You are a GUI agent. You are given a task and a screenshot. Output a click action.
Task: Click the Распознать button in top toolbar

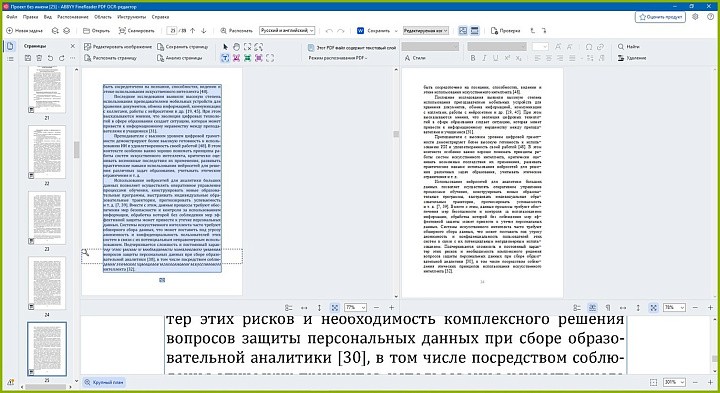pos(236,31)
